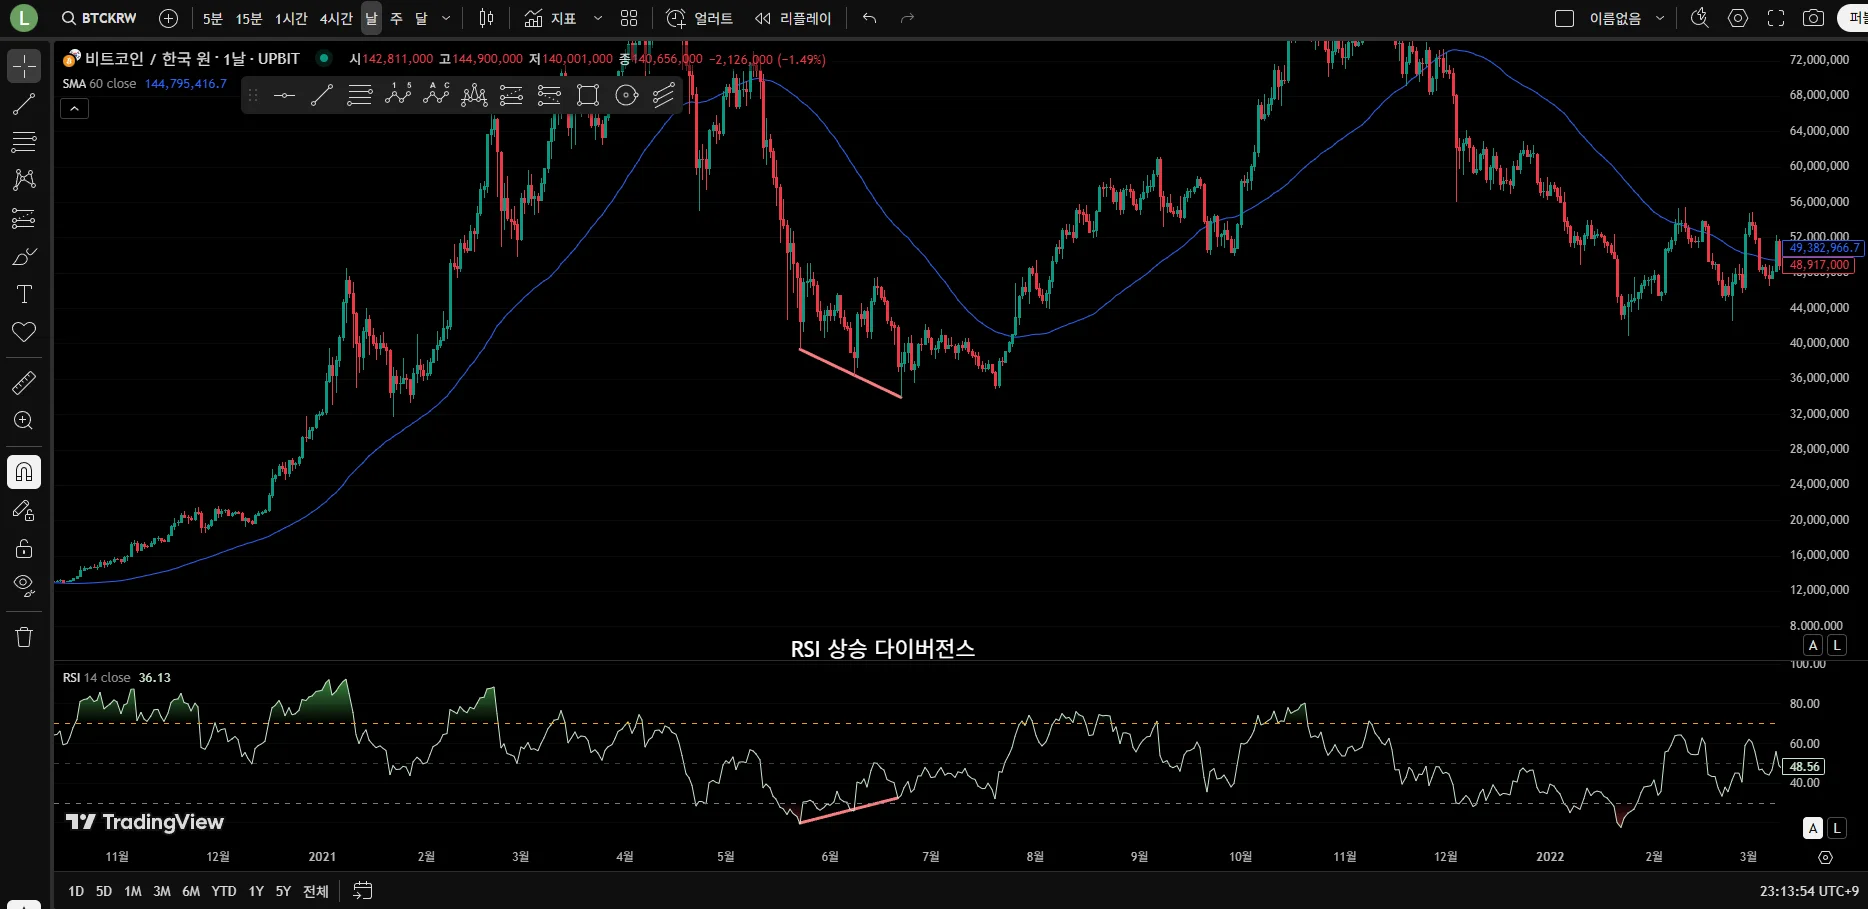Open the Fibonacci tools group in left sidebar
Image resolution: width=1868 pixels, height=909 pixels.
click(x=24, y=142)
